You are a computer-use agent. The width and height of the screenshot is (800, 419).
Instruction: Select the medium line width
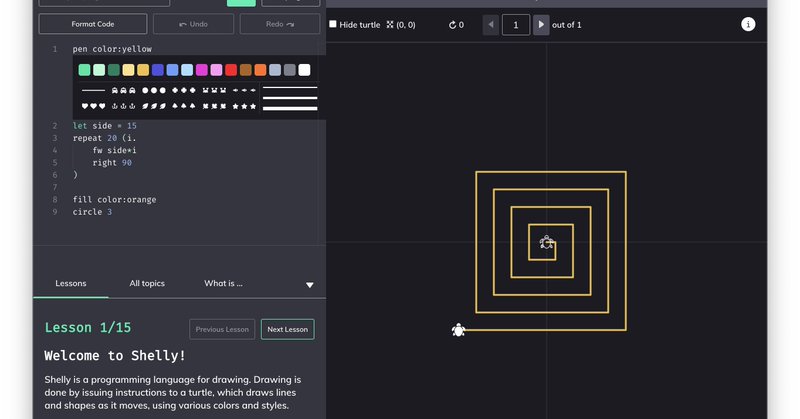290,97
